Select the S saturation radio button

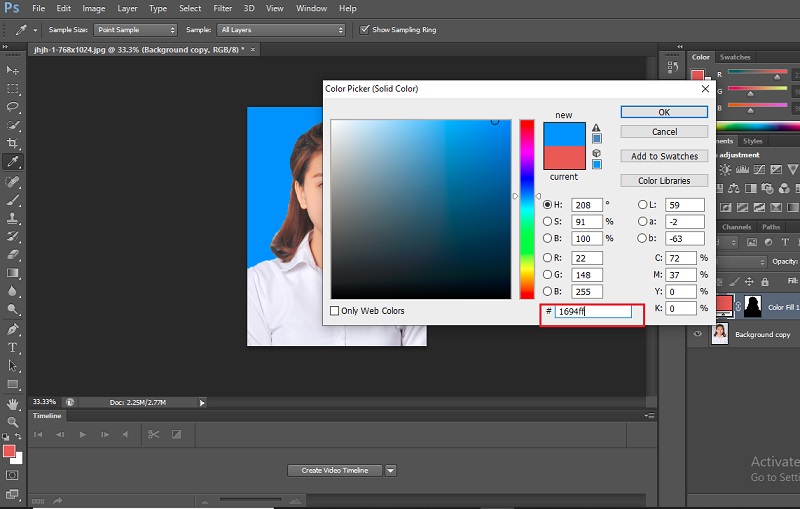click(547, 221)
